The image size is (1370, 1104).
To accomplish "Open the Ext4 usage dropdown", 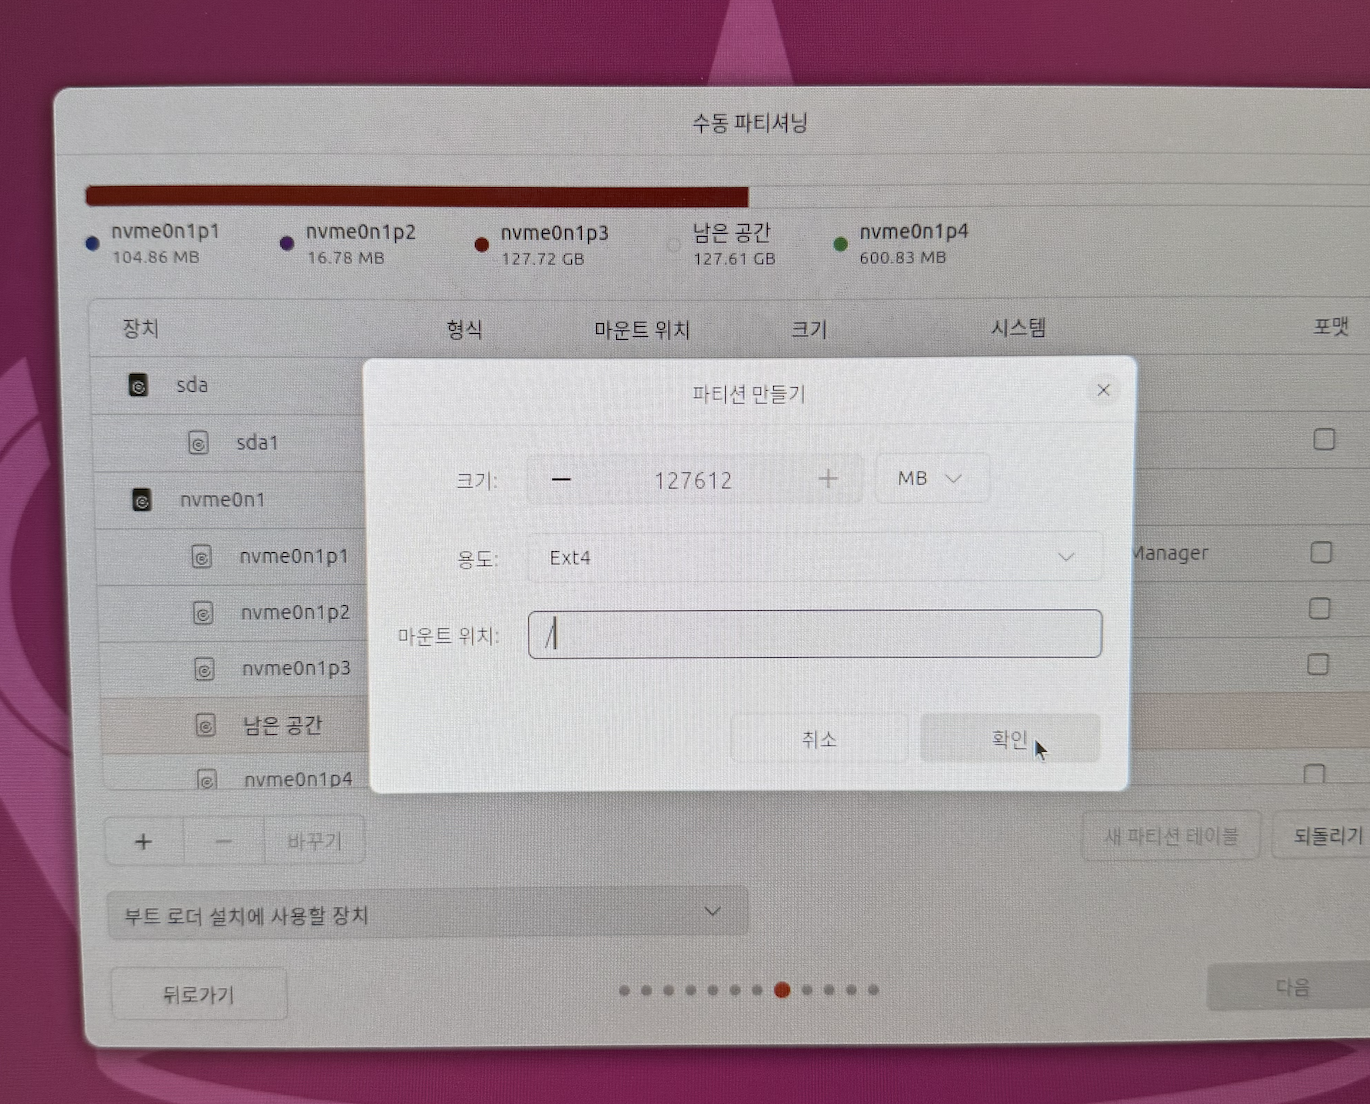I will (x=814, y=557).
